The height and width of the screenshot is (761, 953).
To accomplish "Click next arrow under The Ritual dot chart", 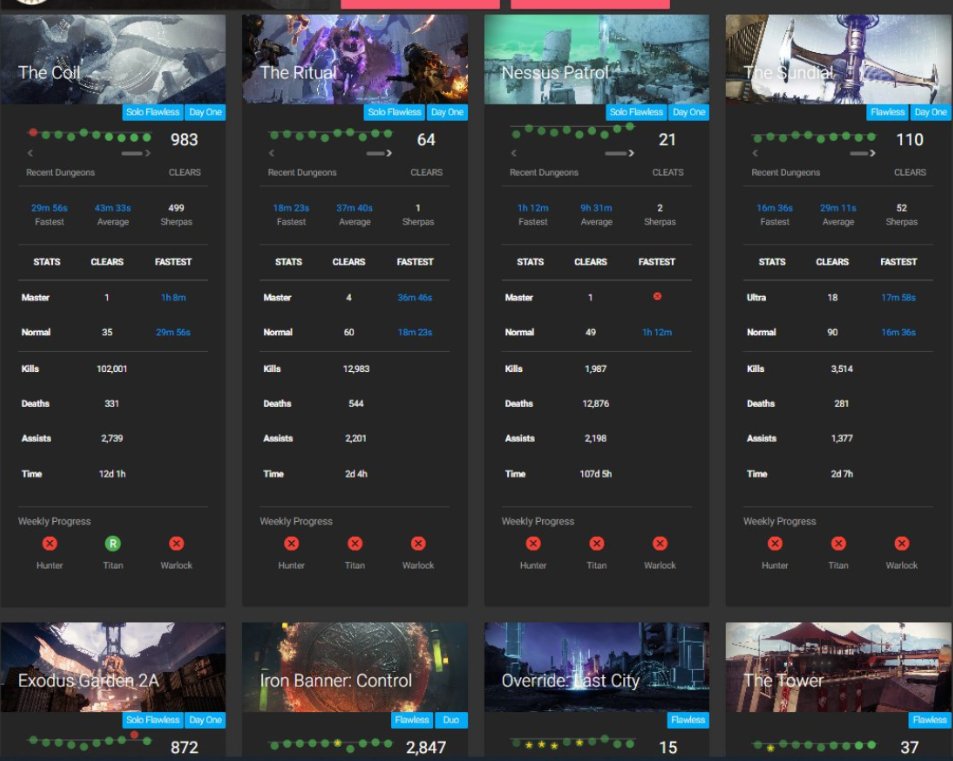I will 389,153.
